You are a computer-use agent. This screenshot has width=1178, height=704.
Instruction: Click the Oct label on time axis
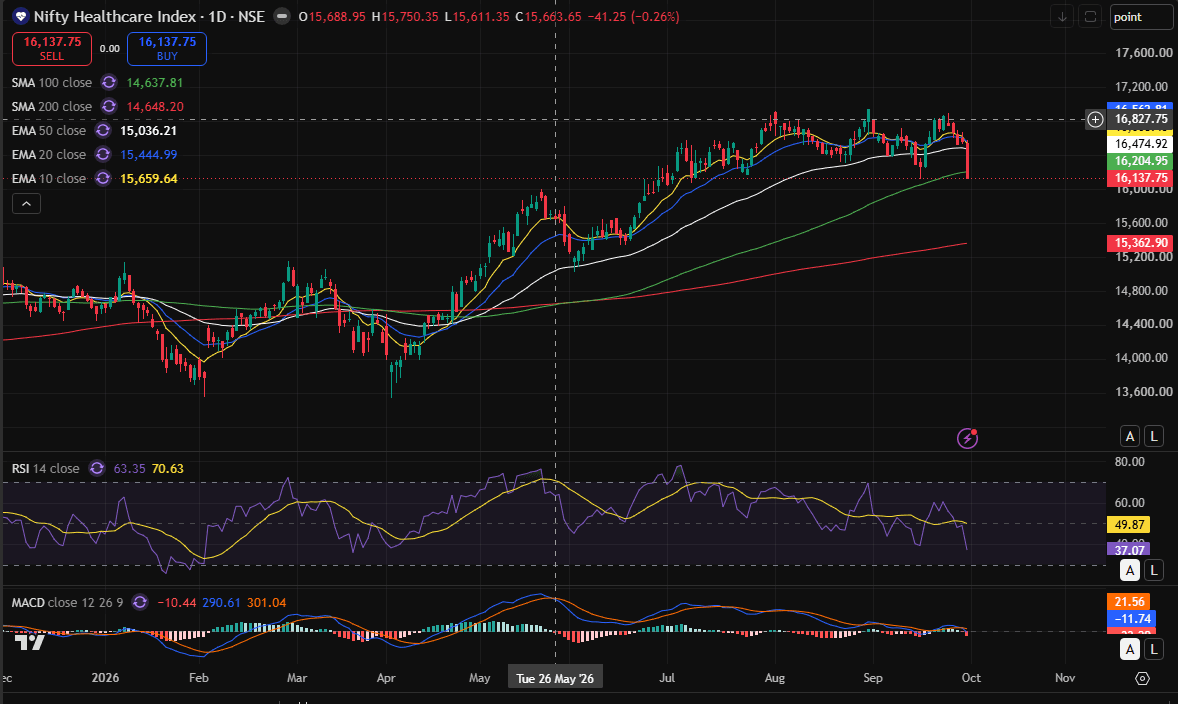971,678
